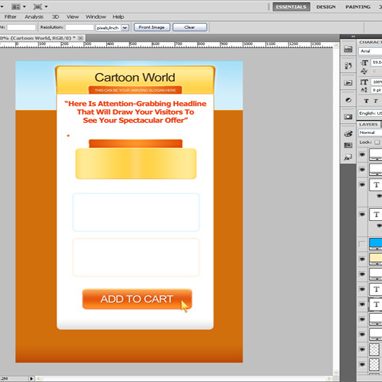Open the Arrange Documents icon in top bar
Screen dimensions: 382x382
(x=16, y=6)
